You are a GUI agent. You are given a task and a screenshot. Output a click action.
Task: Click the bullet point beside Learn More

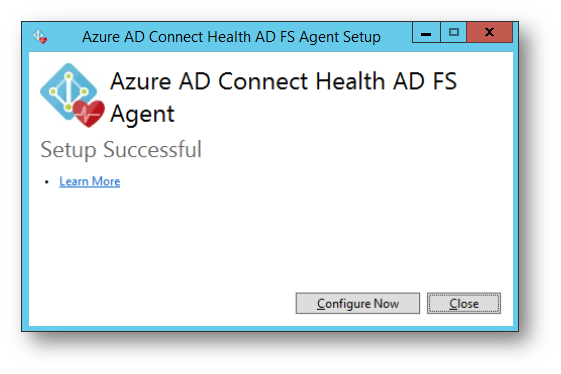[x=47, y=182]
